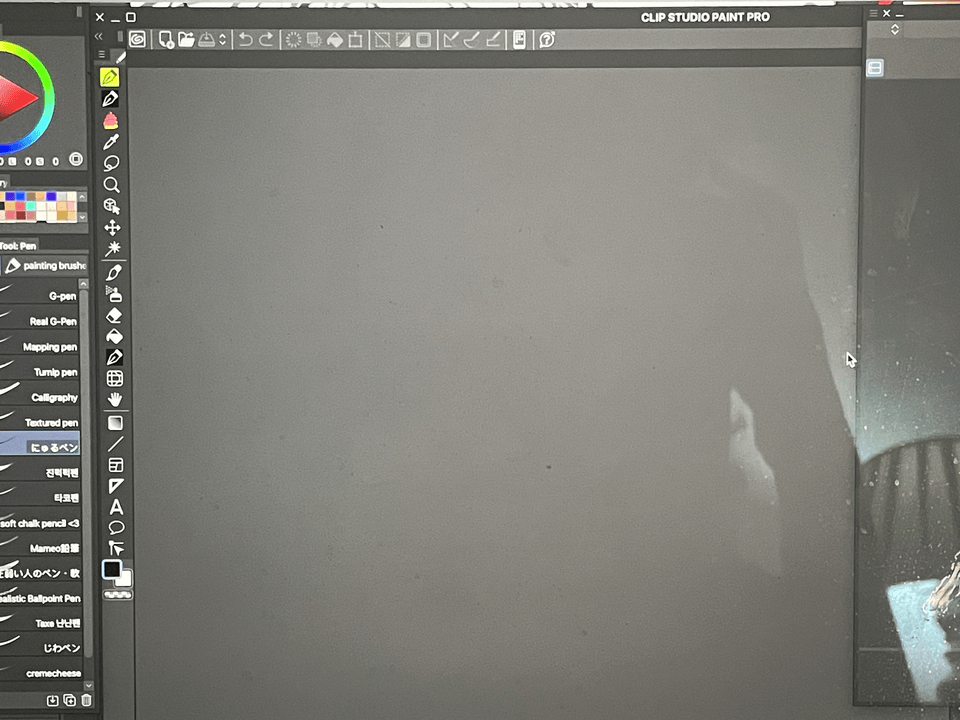Click the scroll-up arrow of the sub tool list
The image size is (960, 720).
click(x=83, y=284)
